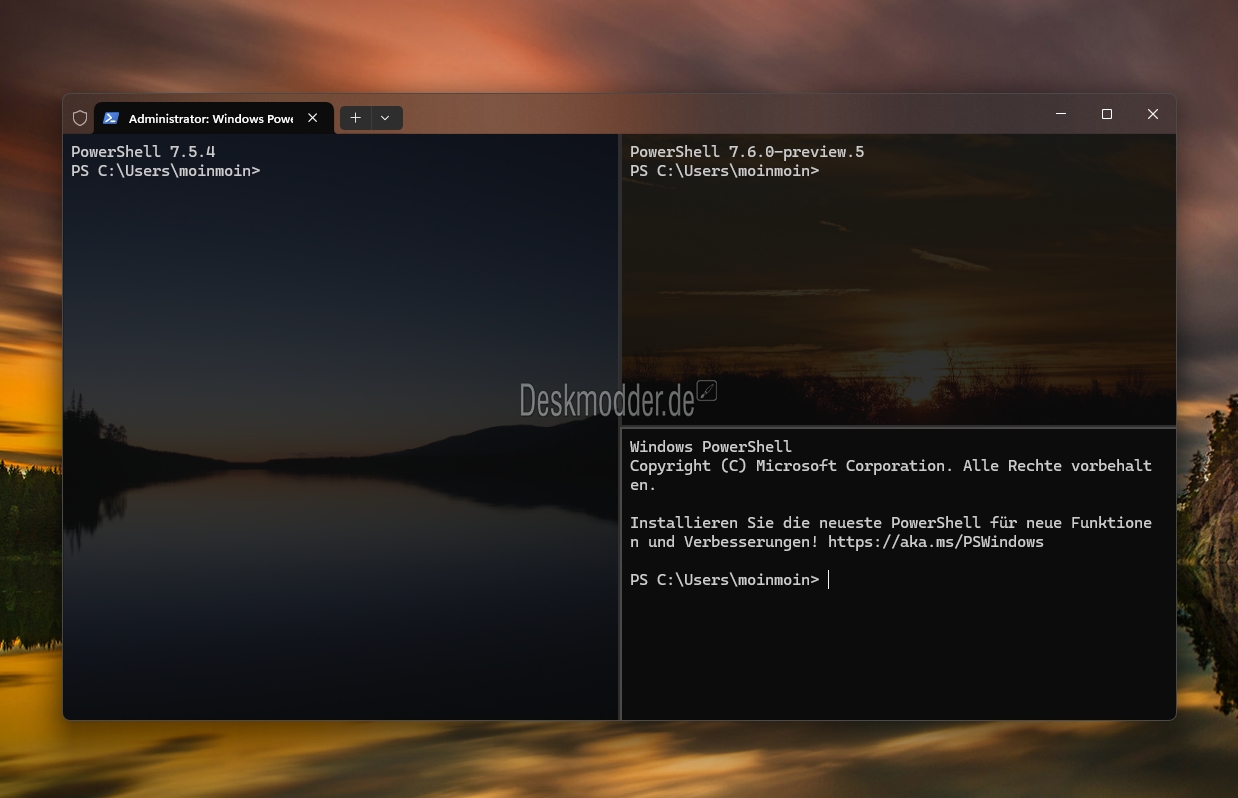Click the horizontal divider between the right panes

pos(898,427)
